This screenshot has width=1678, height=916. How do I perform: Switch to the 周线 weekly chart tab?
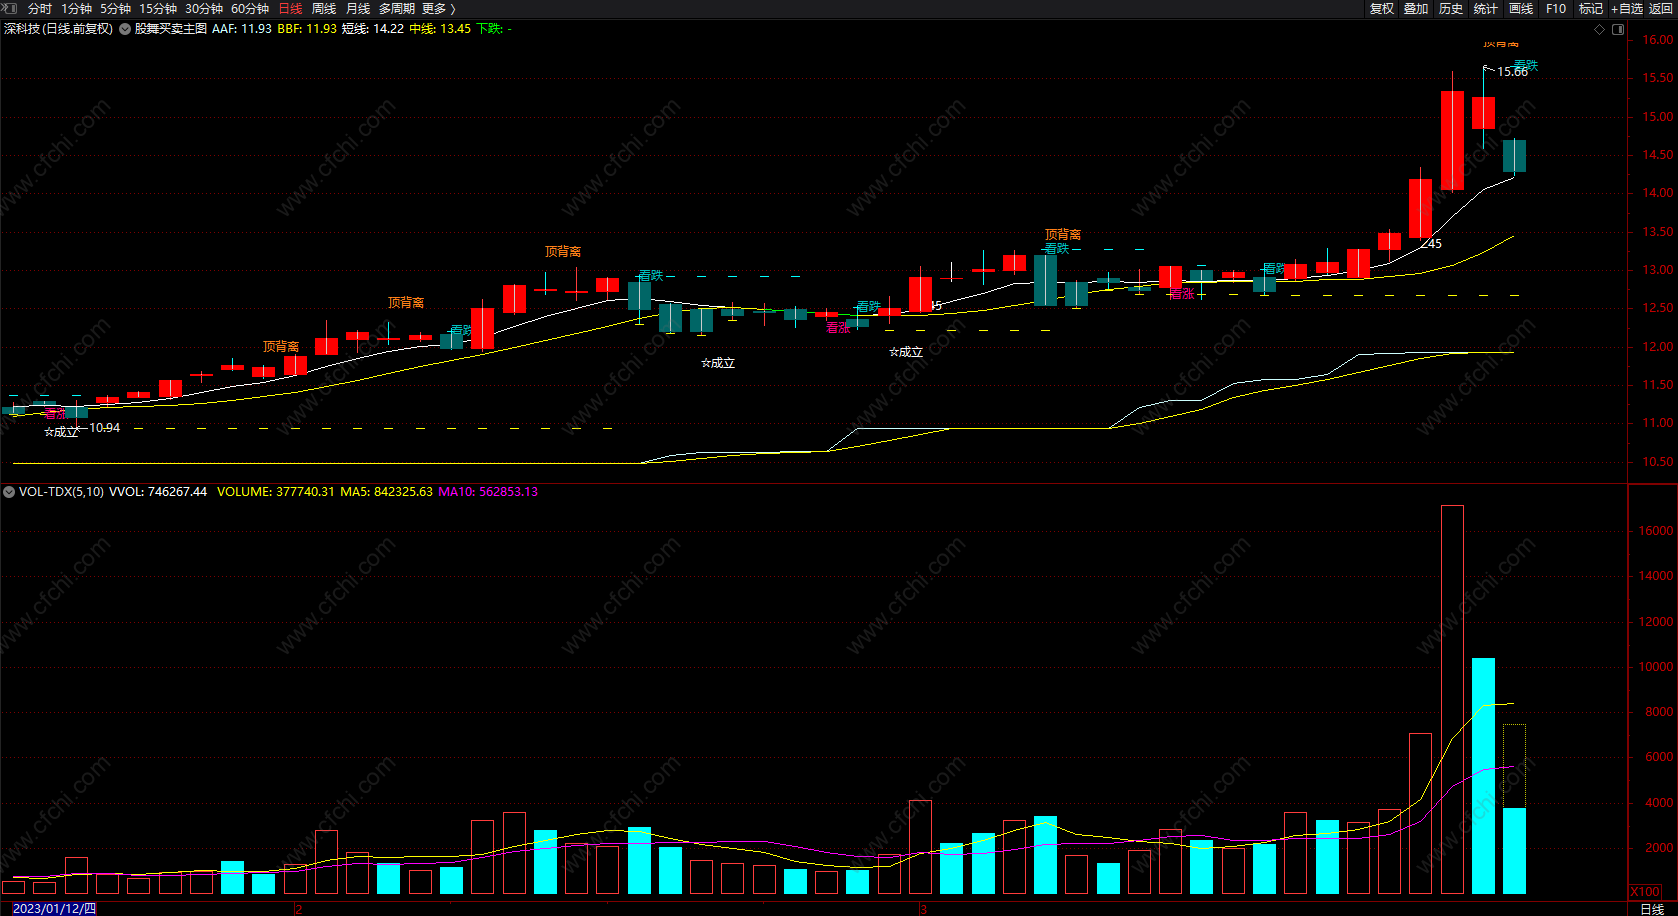click(324, 9)
